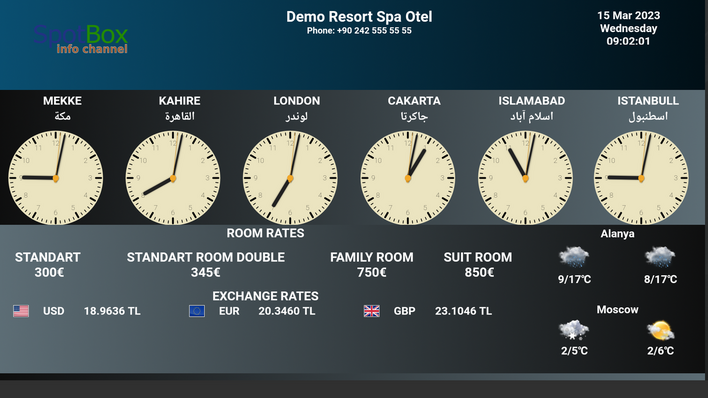Click the LONDON analog clock face

[x=290, y=178]
